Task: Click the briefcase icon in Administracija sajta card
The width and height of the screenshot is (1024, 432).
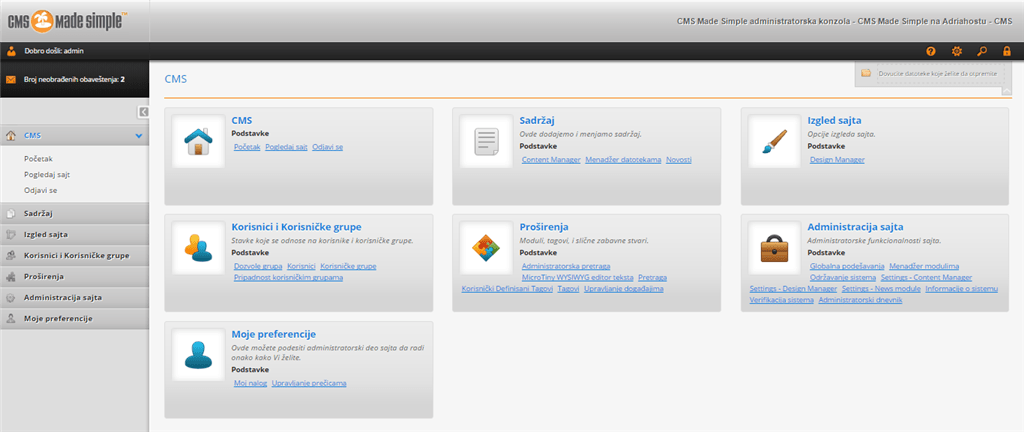Action: tap(774, 248)
